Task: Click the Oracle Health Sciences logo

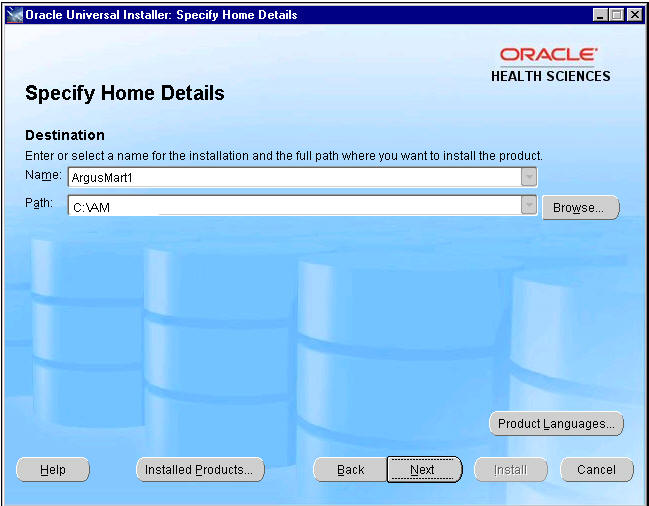Action: 550,65
